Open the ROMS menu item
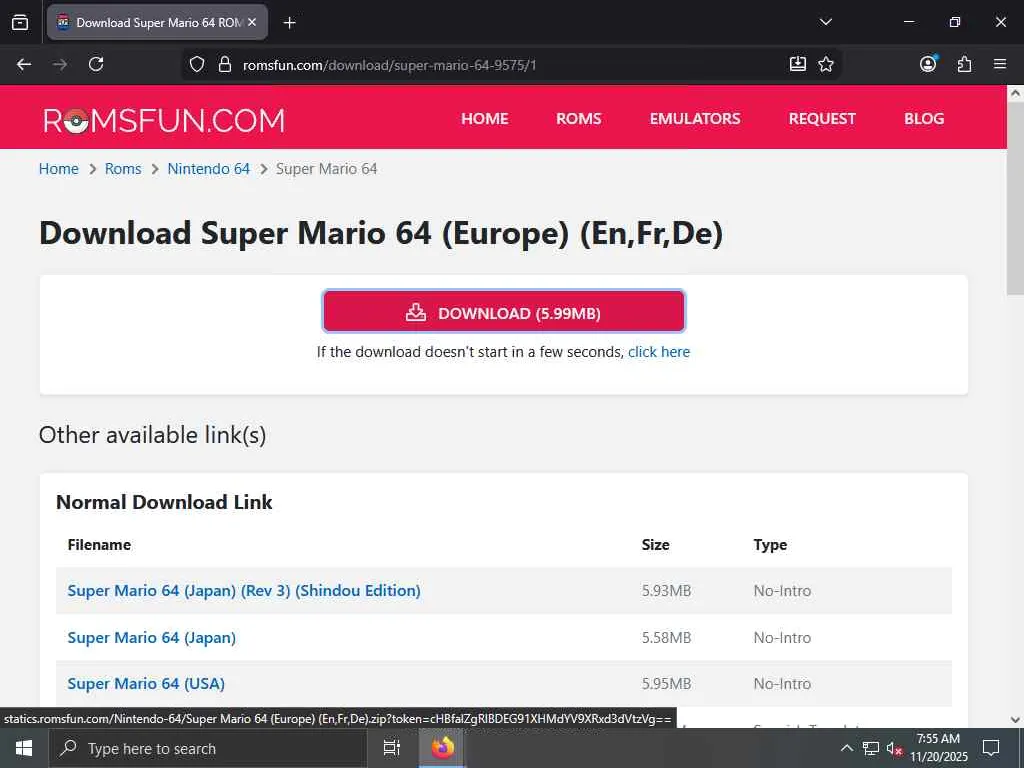Screen dimensions: 1024x768 tap(579, 119)
